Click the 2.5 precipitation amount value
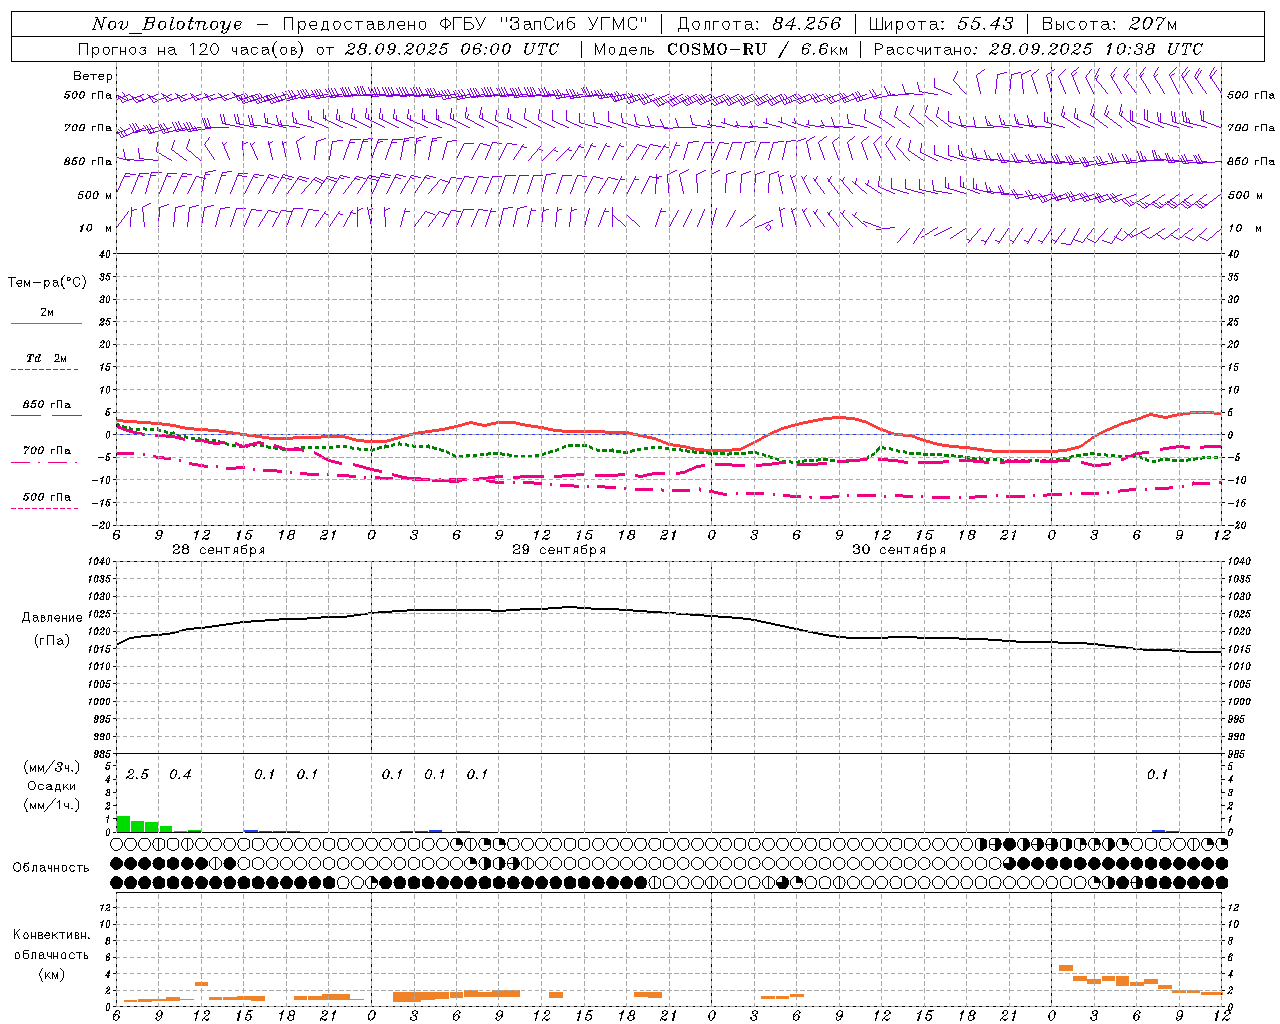The height and width of the screenshot is (1024, 1280). coord(137,775)
